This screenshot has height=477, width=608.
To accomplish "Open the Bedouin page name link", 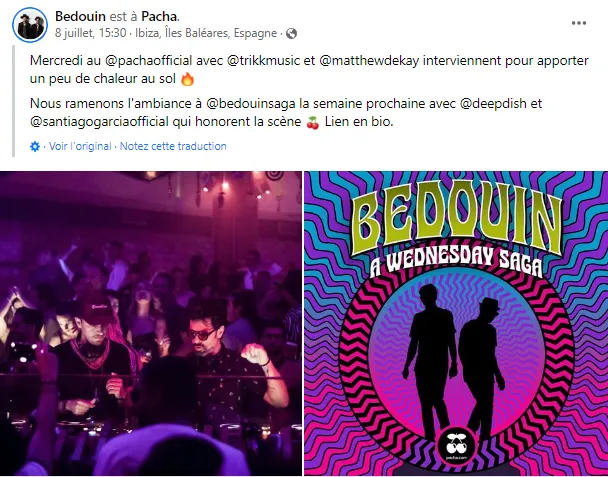I will 80,16.
